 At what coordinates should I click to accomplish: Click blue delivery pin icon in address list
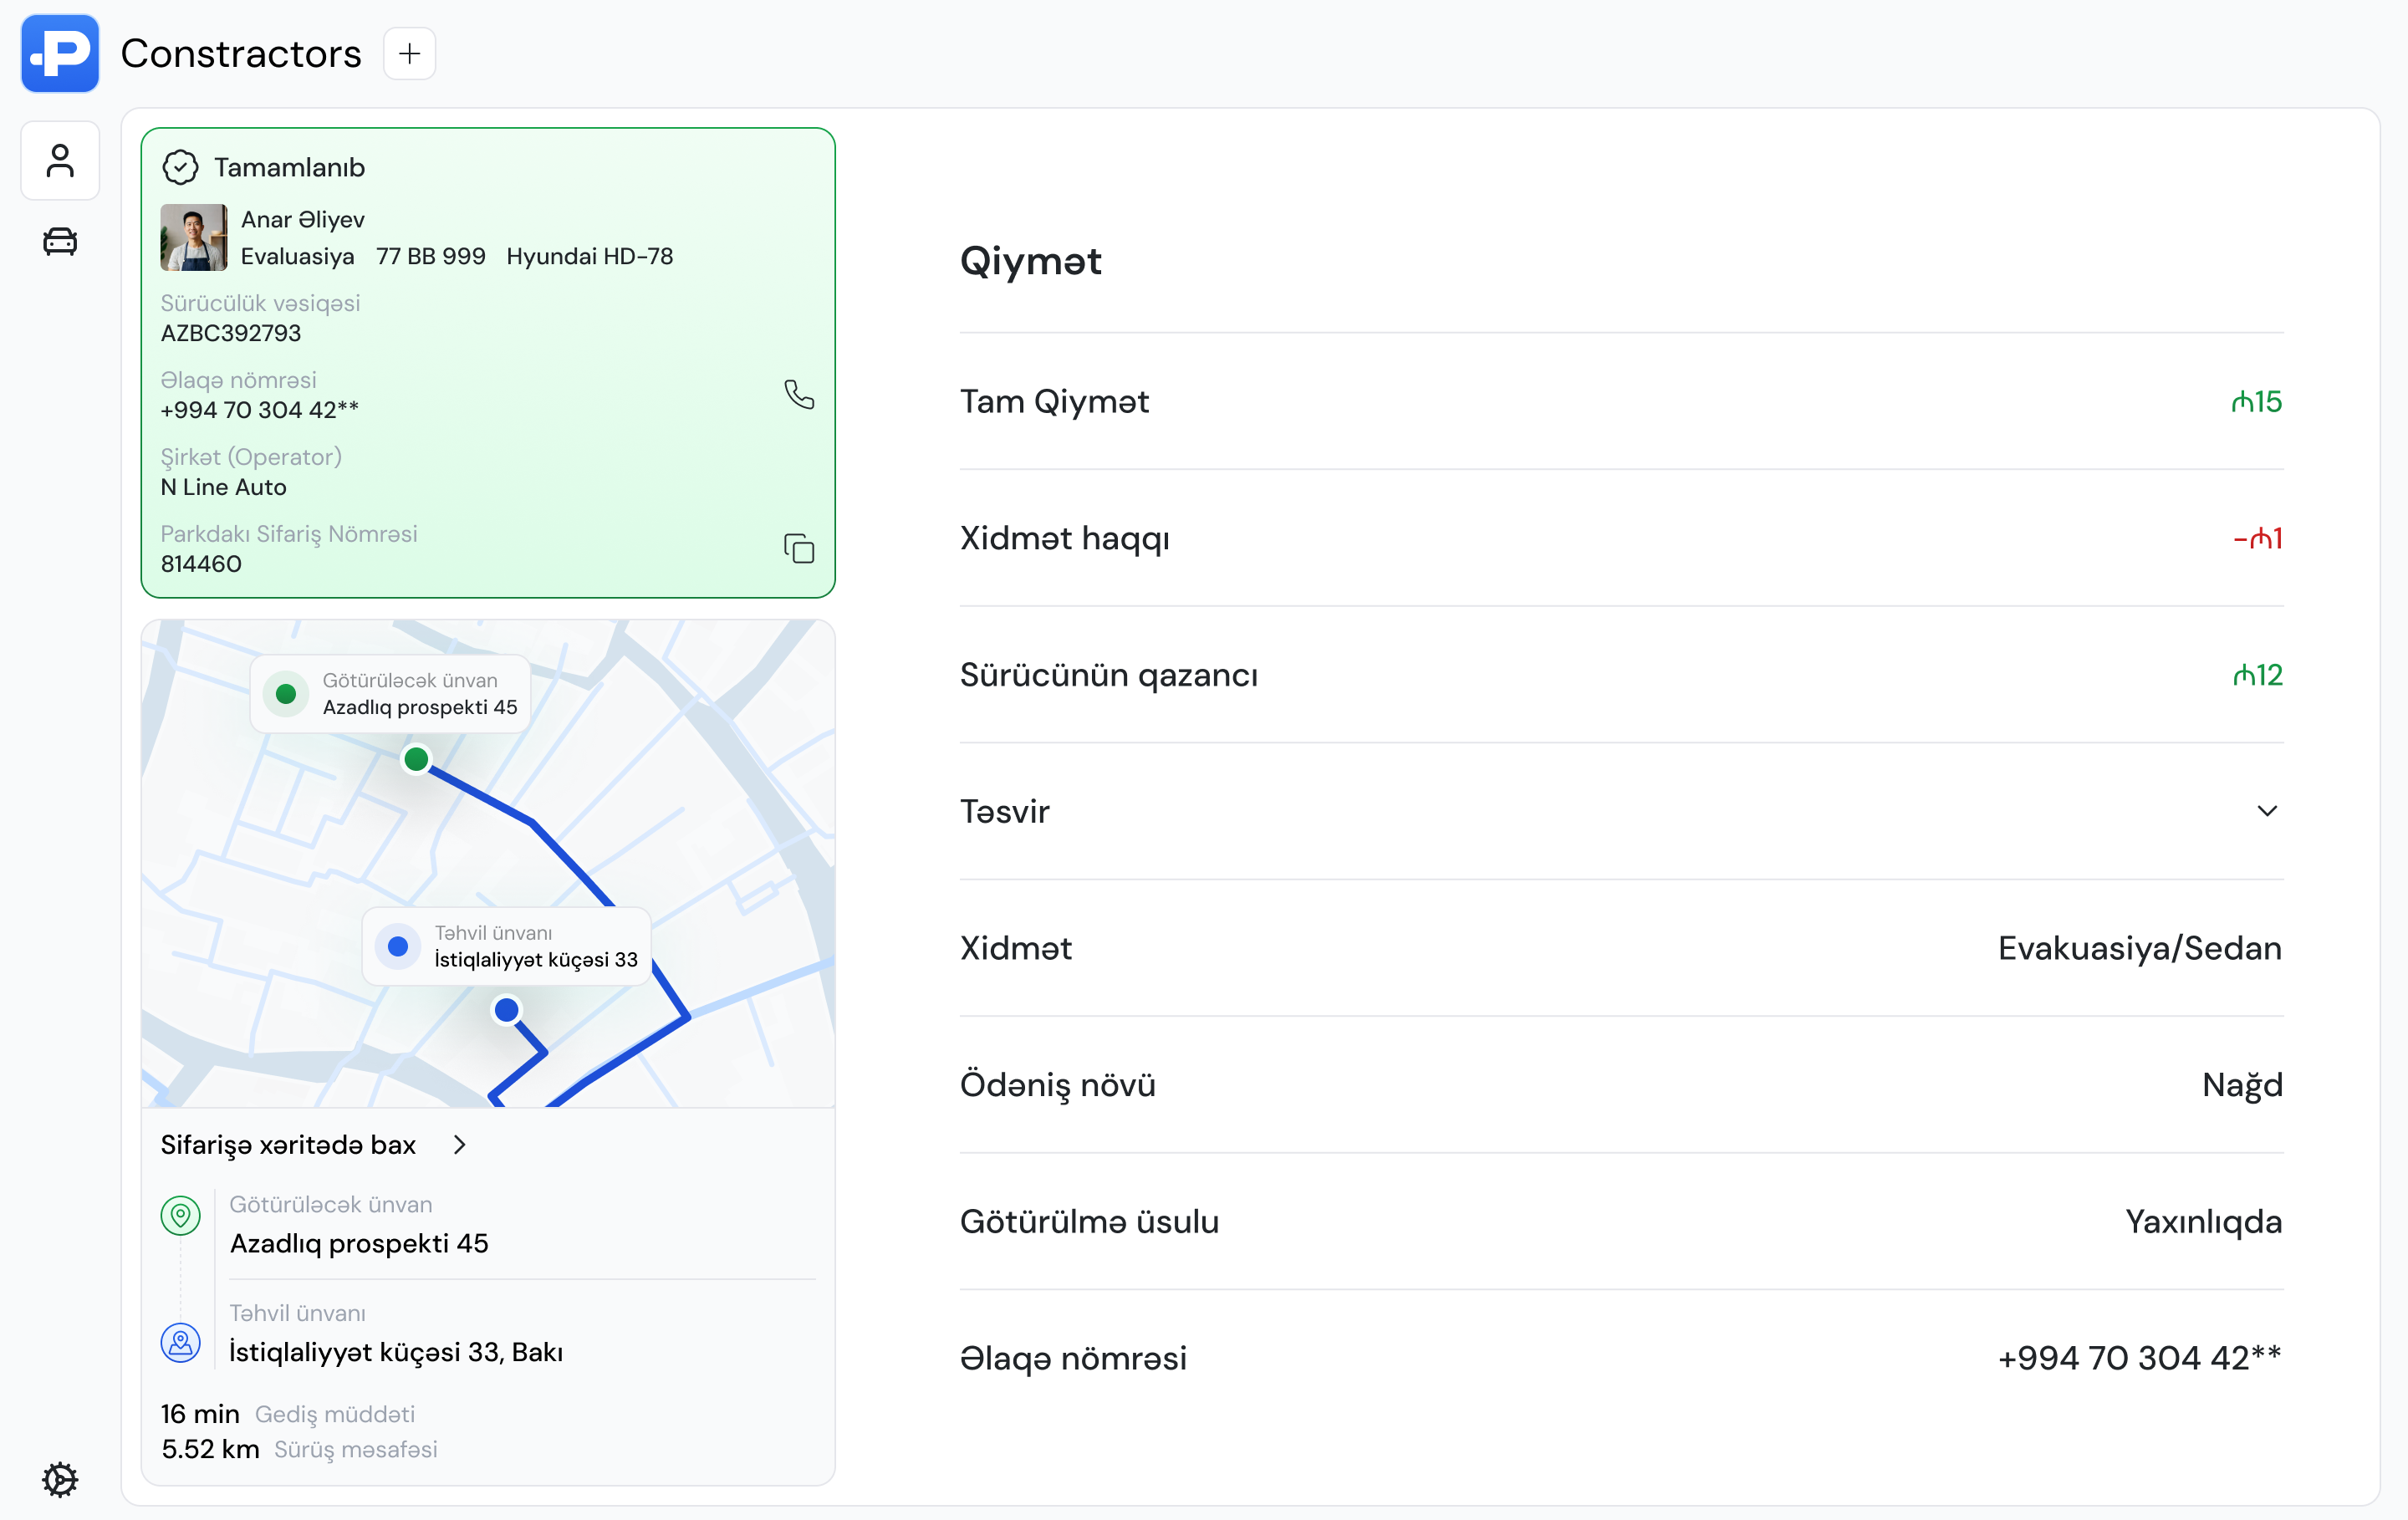[x=181, y=1342]
